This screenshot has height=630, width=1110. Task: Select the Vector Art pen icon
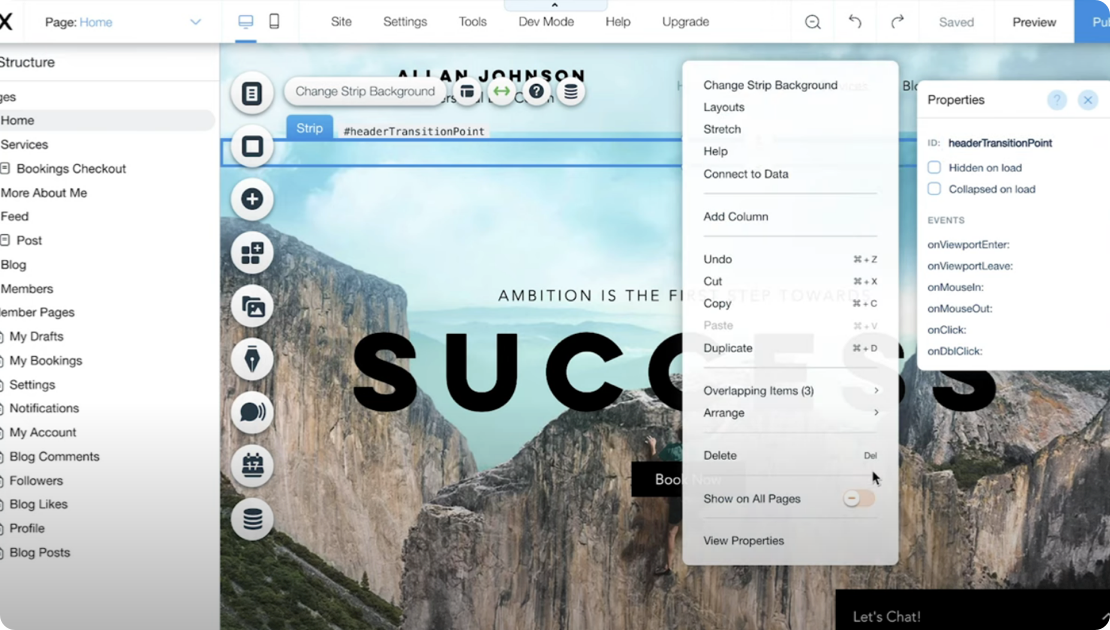[251, 359]
